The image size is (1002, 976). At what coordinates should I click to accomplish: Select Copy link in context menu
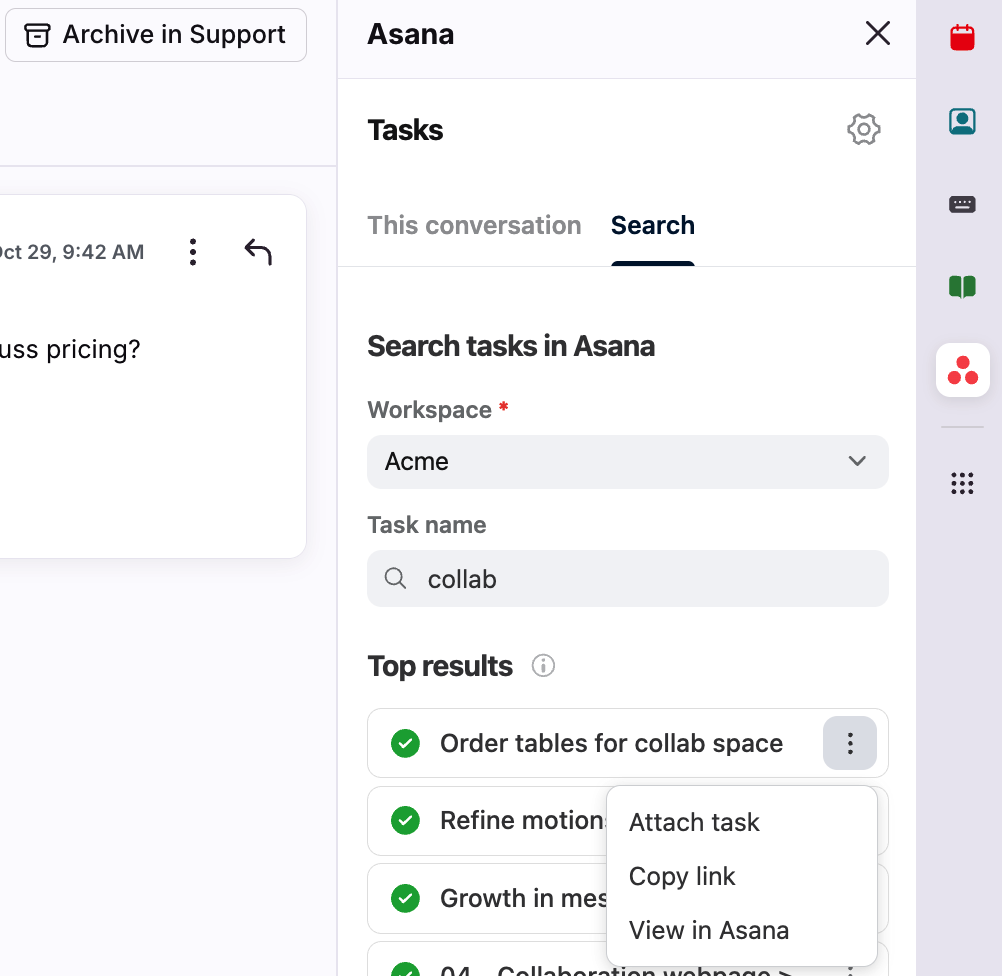coord(682,877)
